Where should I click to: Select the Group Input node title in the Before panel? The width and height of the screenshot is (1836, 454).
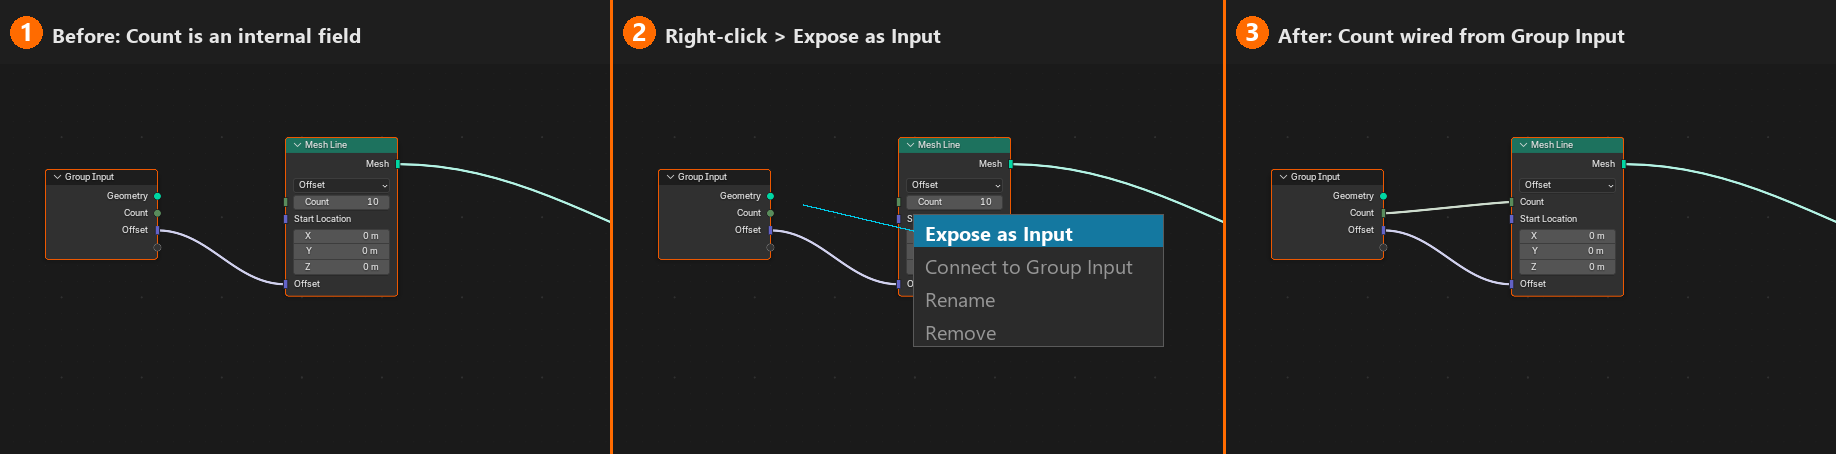pos(89,177)
